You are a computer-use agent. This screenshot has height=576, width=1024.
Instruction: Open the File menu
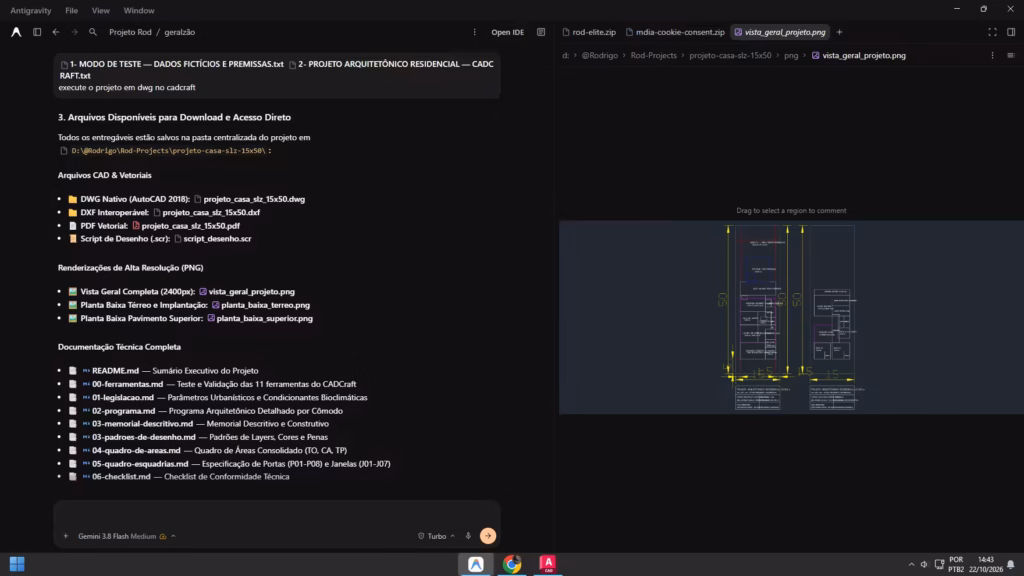pos(71,10)
